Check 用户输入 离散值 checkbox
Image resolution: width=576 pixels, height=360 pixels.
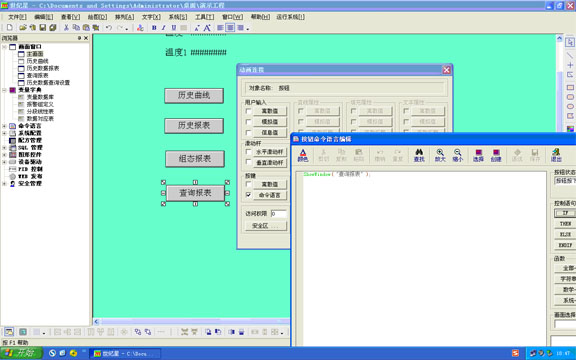coord(248,111)
